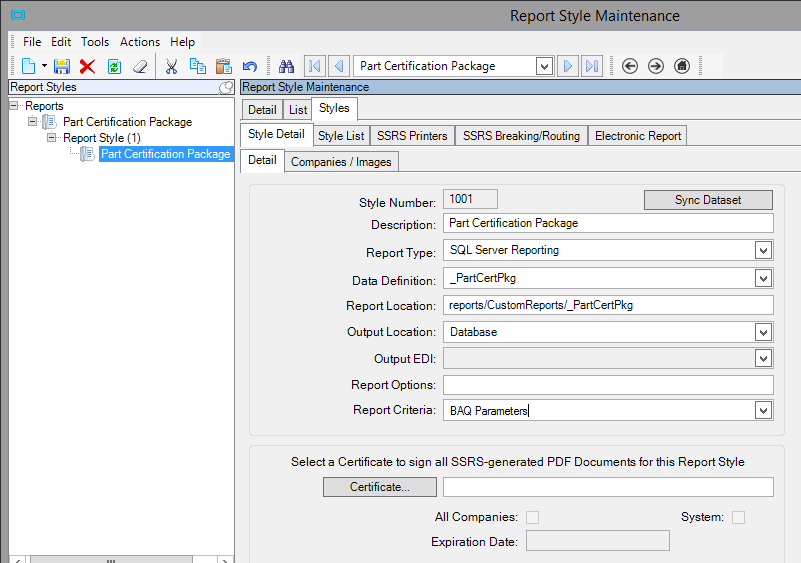Save the report style with the floppy disk icon
Screen dimensions: 801x563
(62, 66)
